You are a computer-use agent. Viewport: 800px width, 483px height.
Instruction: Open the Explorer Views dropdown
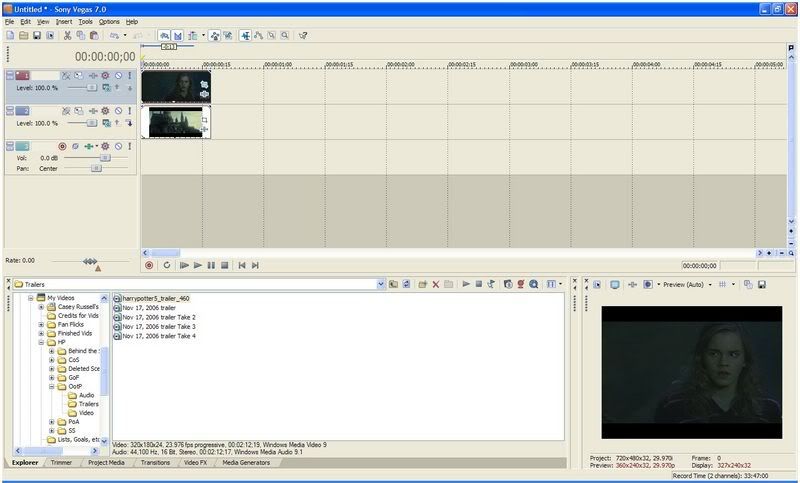point(560,284)
